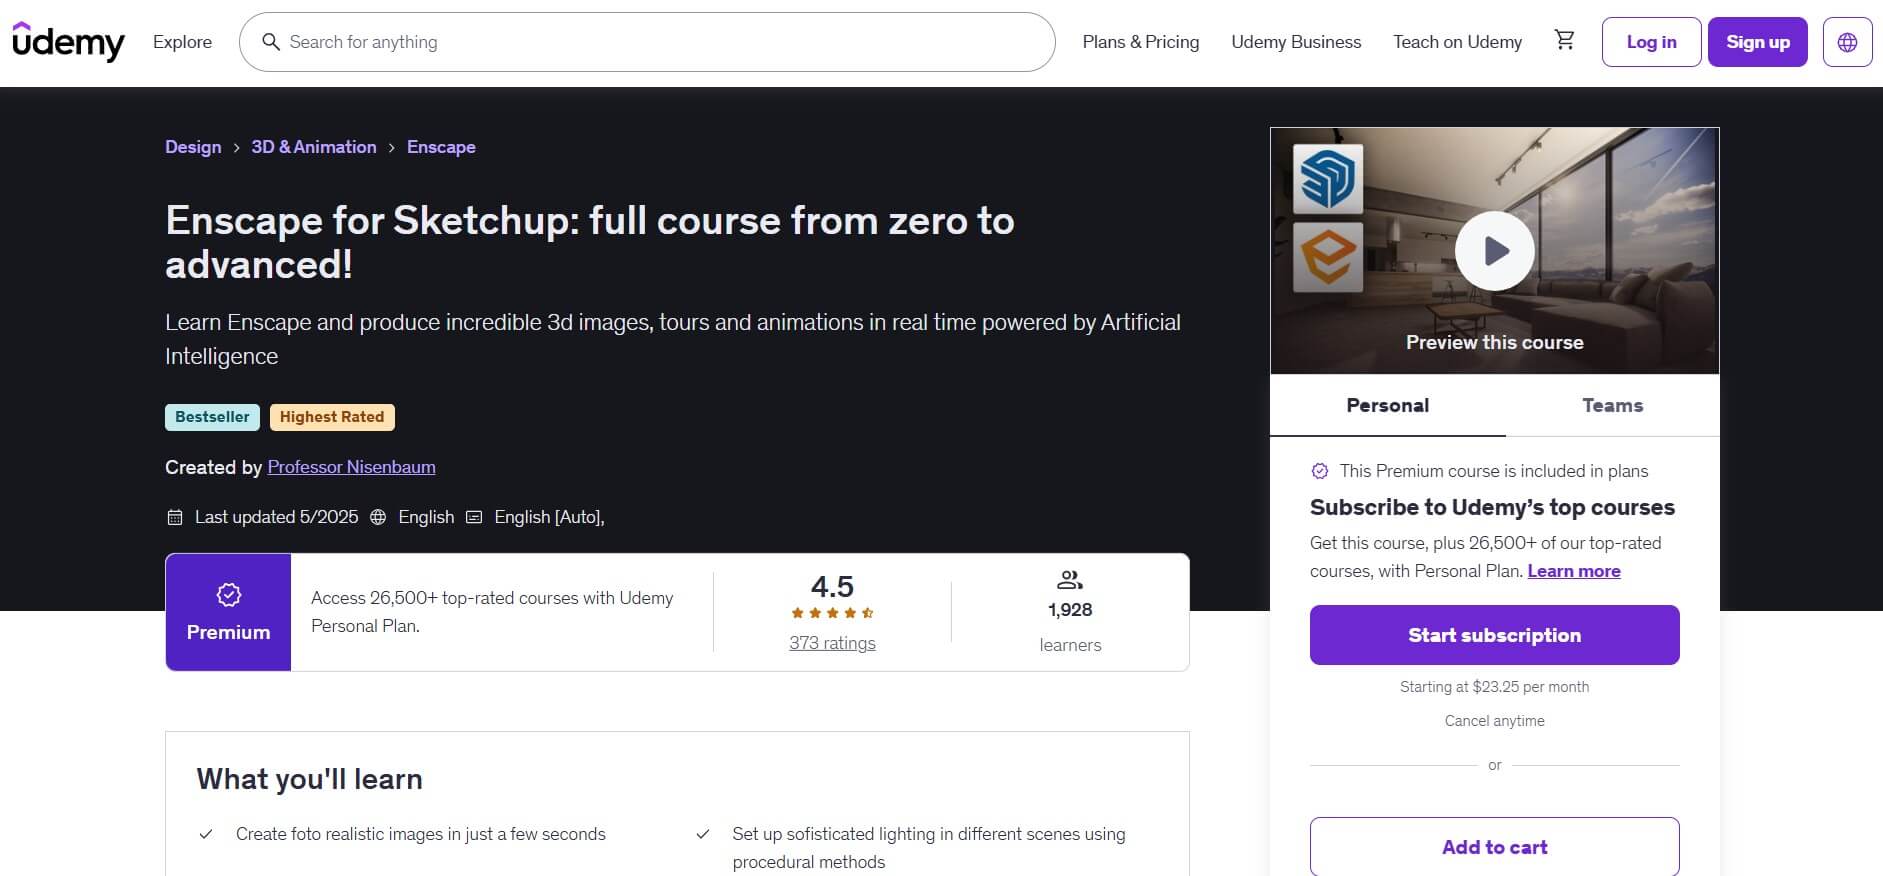This screenshot has height=876, width=1883.
Task: Click the SketchUp logo in the preview
Action: (1327, 179)
